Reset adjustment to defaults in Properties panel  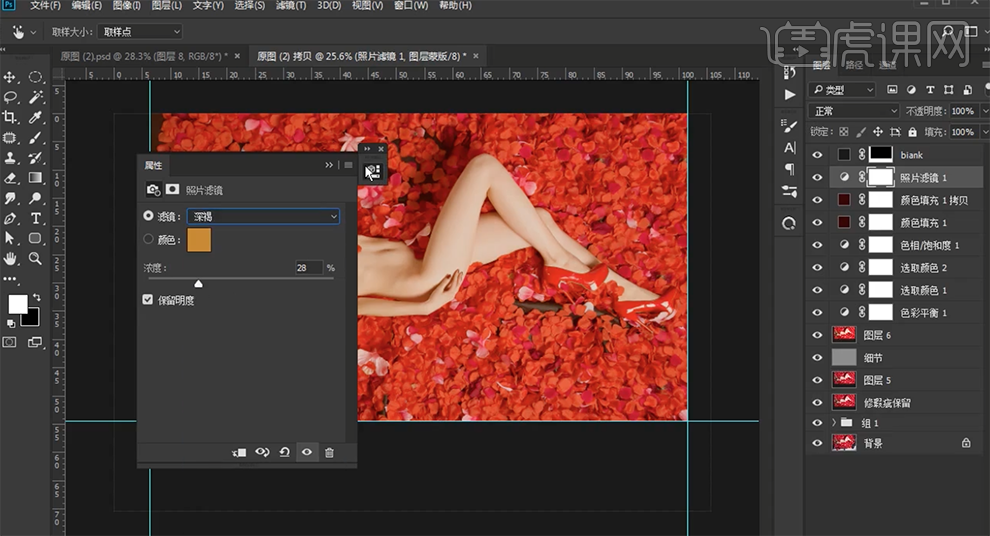click(x=284, y=453)
